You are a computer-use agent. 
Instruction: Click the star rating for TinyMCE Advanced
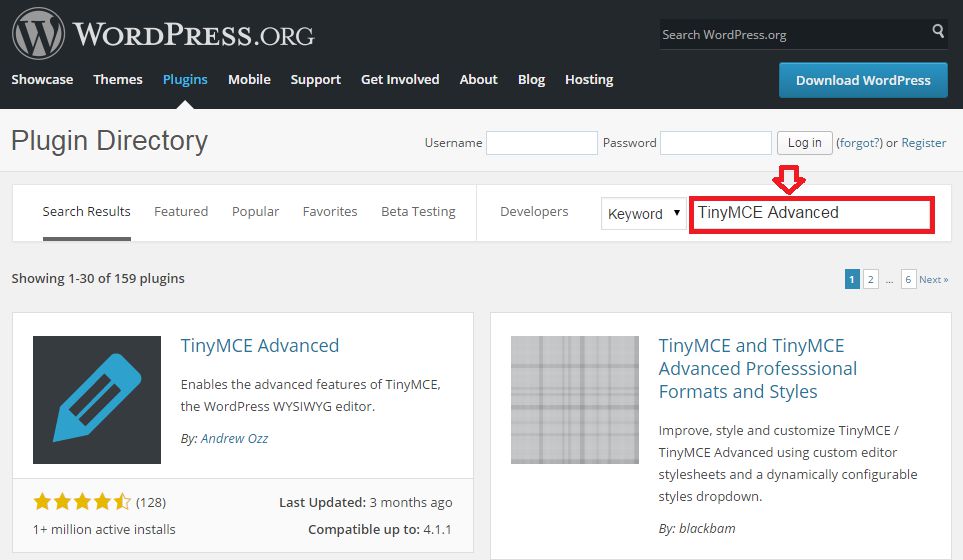82,502
